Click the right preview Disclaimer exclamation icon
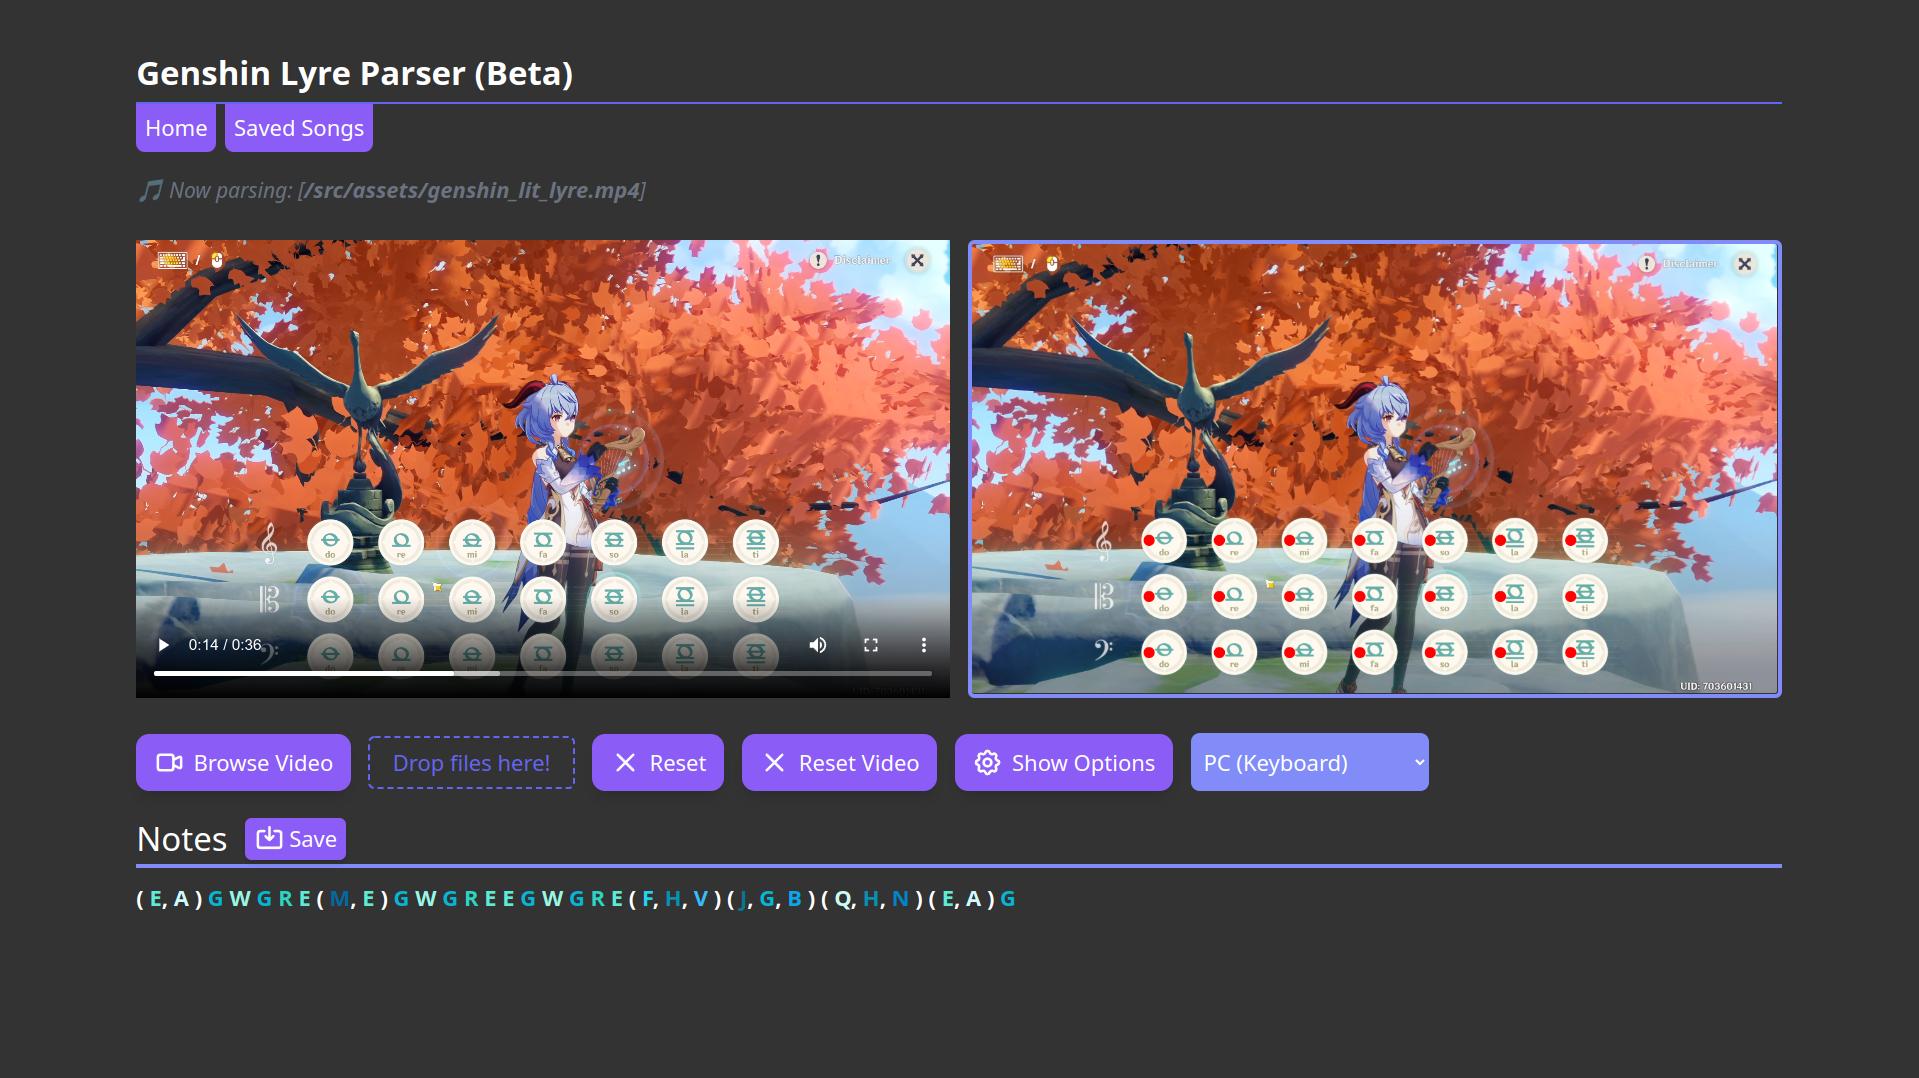Image resolution: width=1919 pixels, height=1078 pixels. tap(1647, 264)
